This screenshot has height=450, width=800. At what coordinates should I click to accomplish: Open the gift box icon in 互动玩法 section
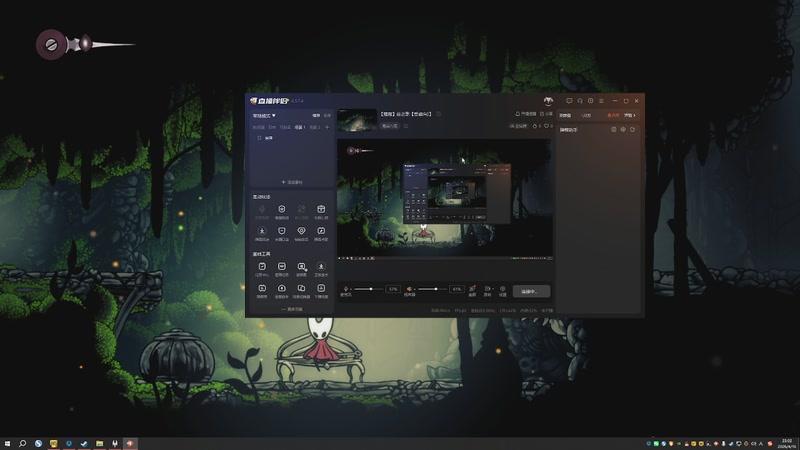pos(321,211)
